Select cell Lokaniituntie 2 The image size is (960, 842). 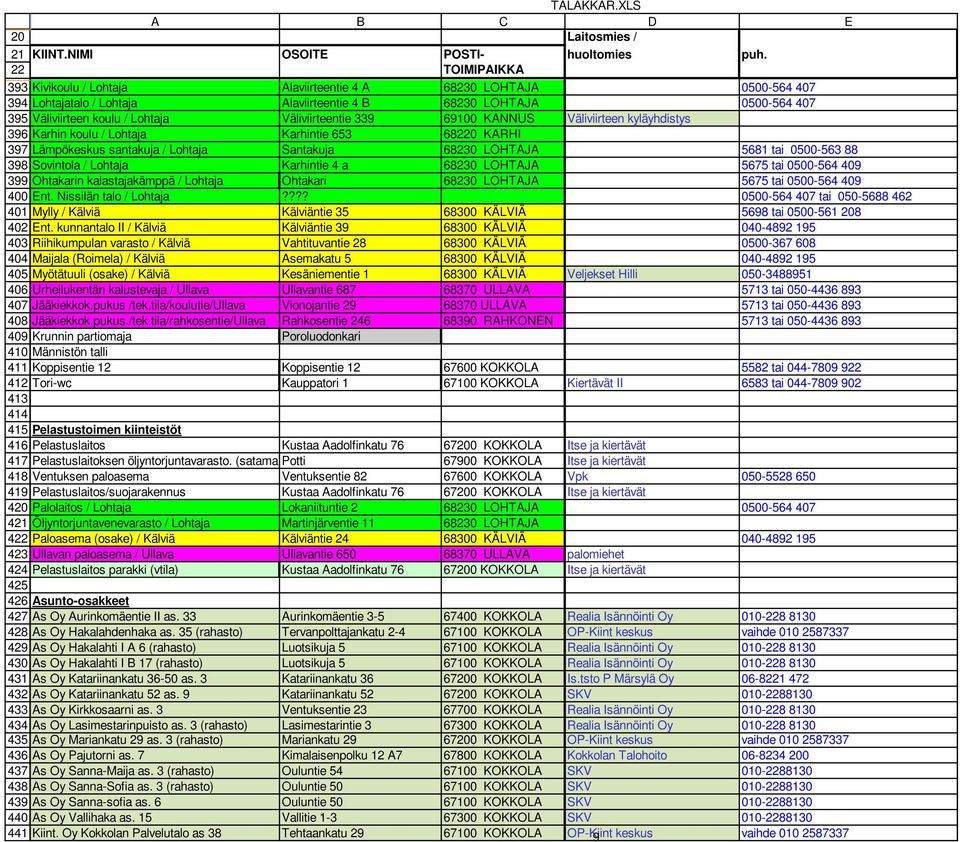[x=360, y=508]
